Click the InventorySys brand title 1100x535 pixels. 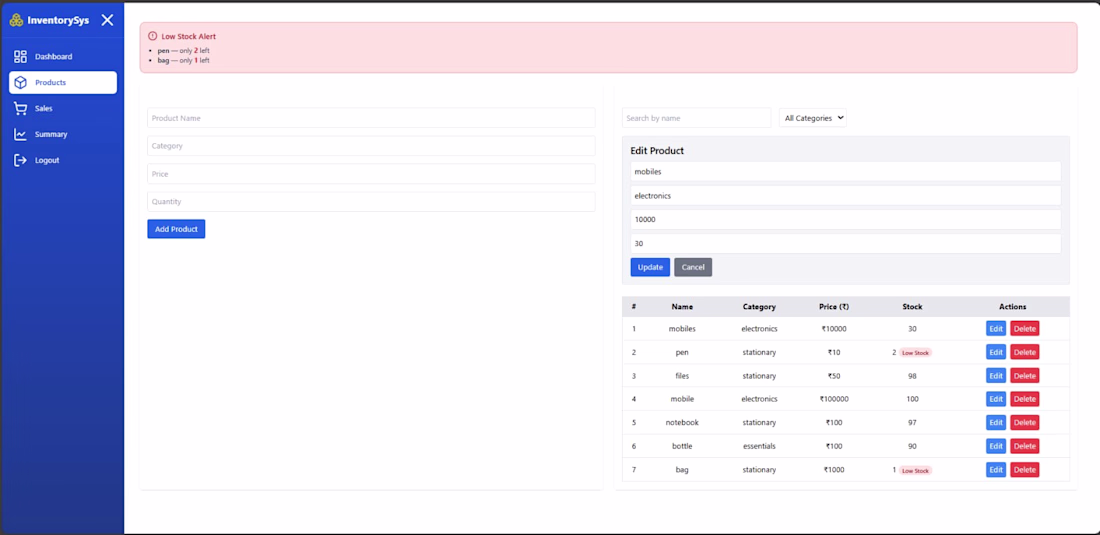coord(58,20)
